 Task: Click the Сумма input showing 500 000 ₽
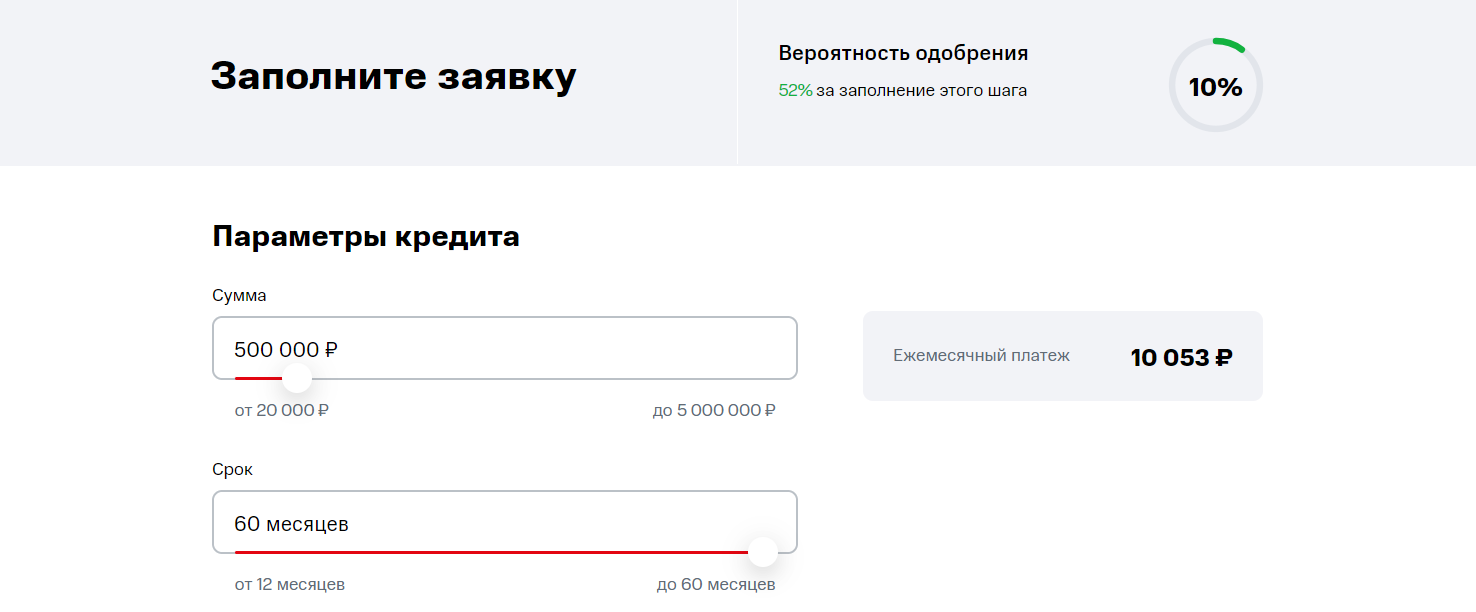pos(504,348)
